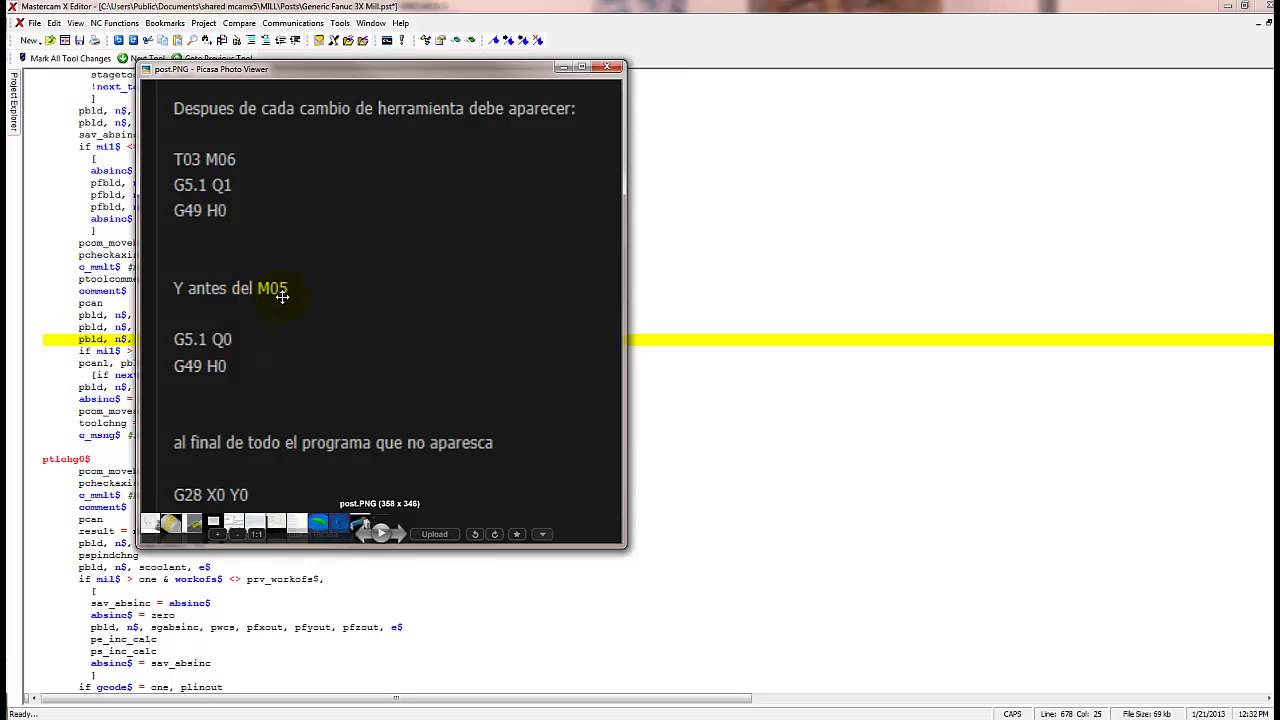
Task: Click the highlighted yellow code line in the editor
Action: [658, 339]
